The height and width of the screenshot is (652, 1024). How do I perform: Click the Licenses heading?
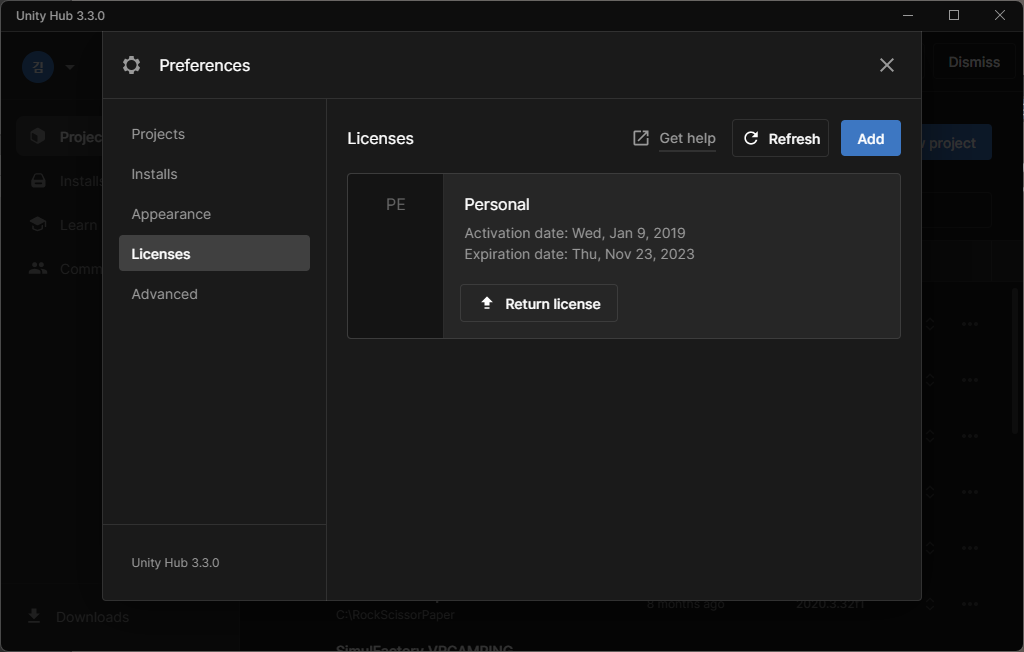[x=380, y=139]
